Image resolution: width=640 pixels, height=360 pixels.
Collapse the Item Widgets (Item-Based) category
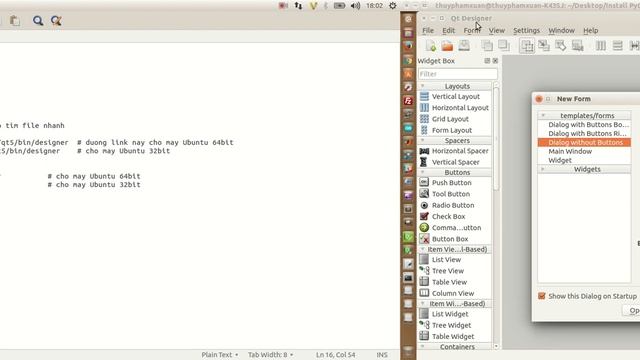(423, 304)
